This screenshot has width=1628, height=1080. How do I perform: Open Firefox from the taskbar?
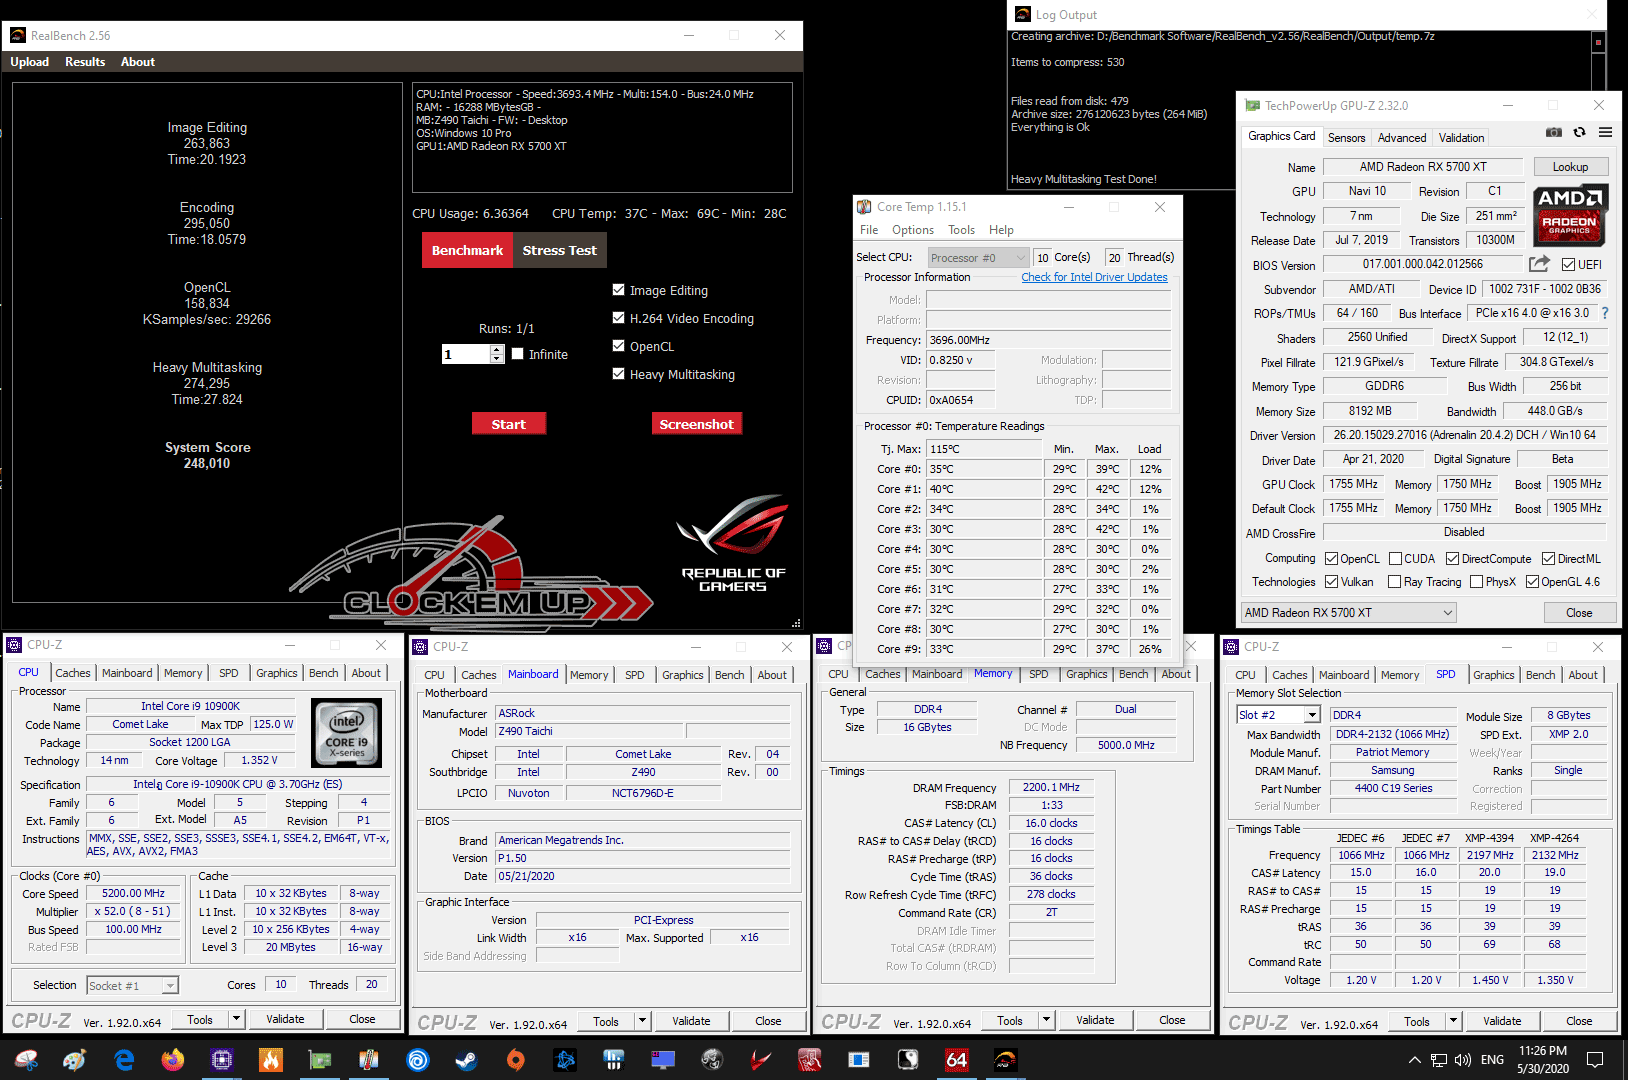point(173,1060)
